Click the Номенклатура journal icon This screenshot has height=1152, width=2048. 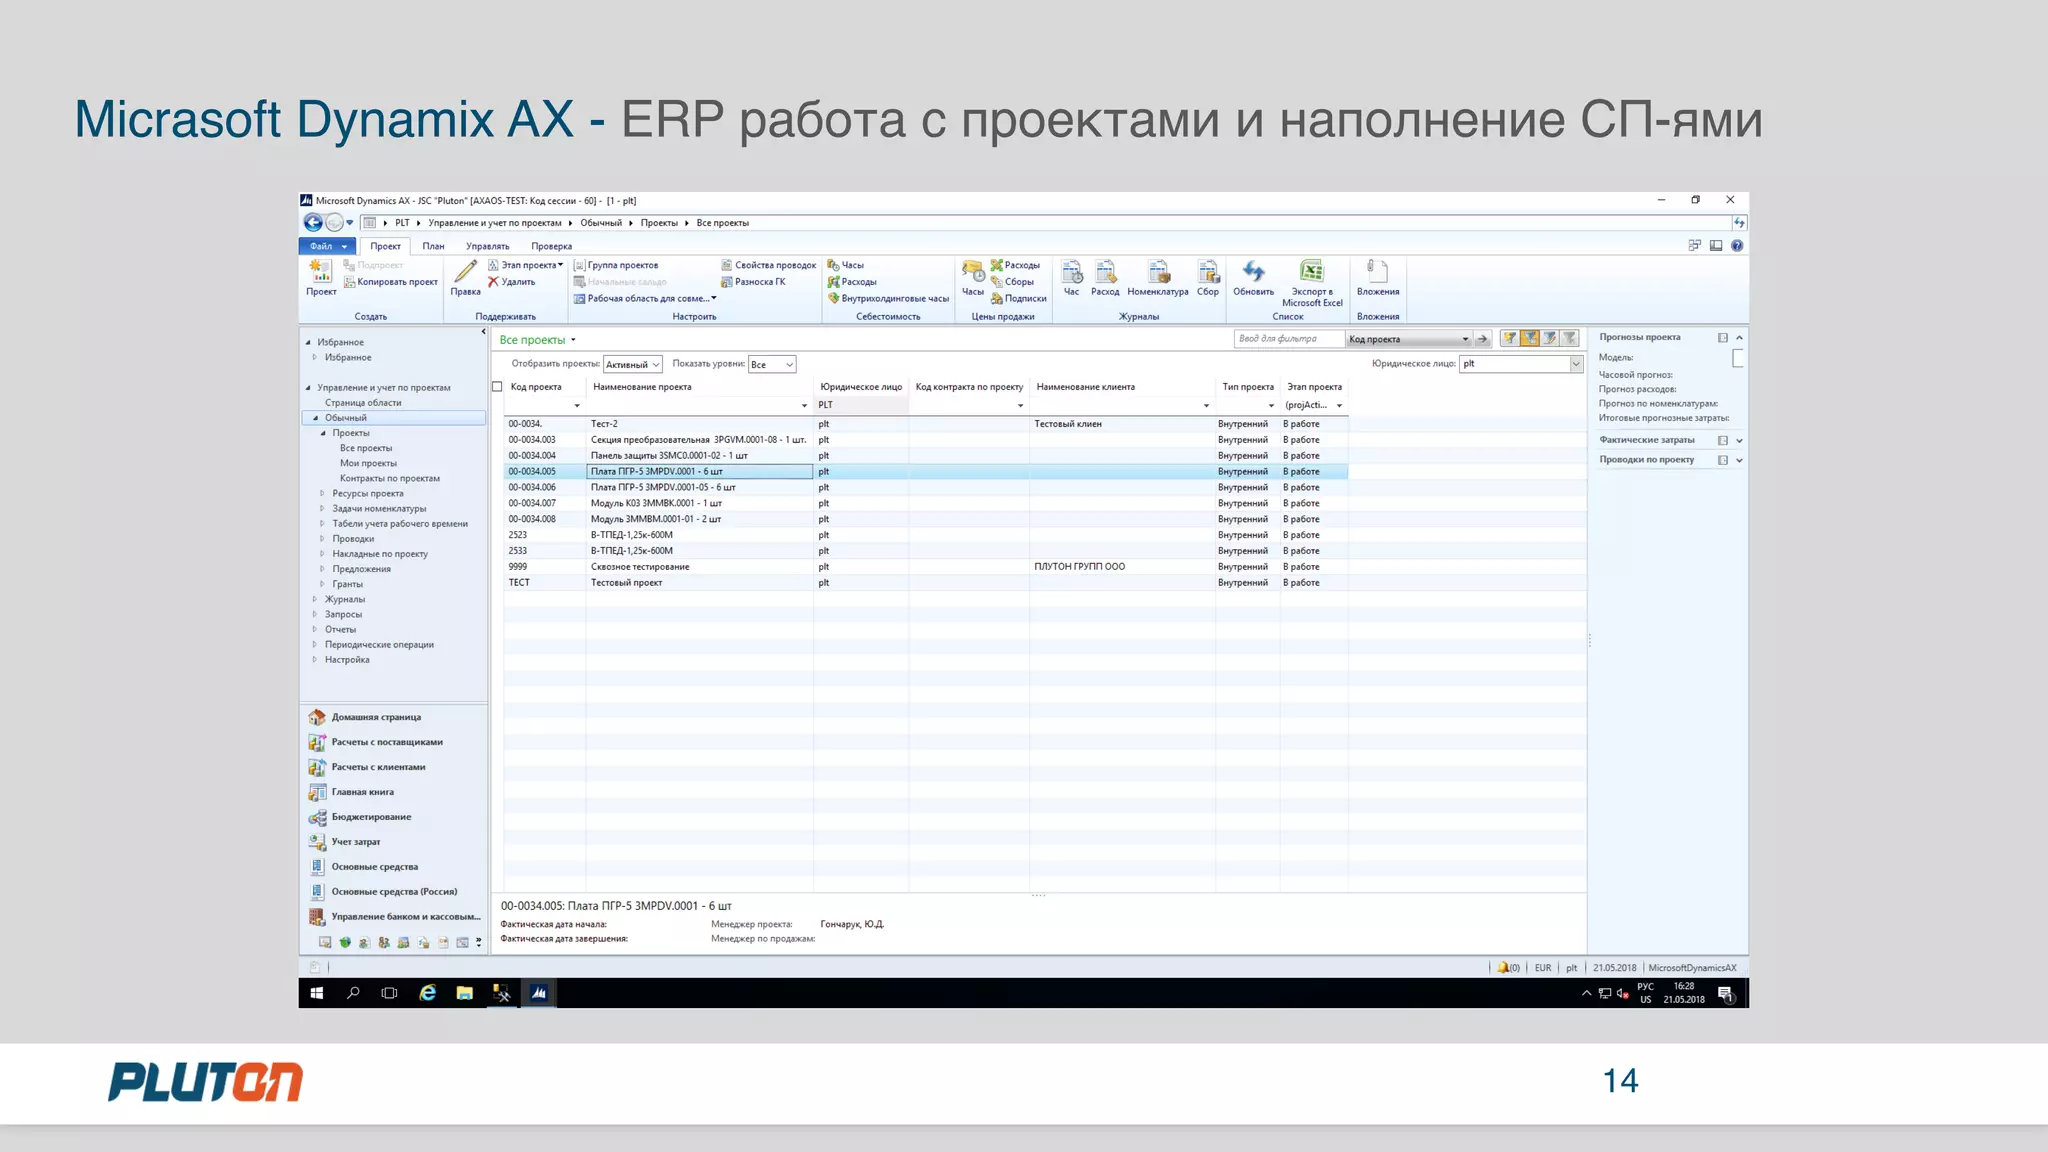pyautogui.click(x=1158, y=272)
